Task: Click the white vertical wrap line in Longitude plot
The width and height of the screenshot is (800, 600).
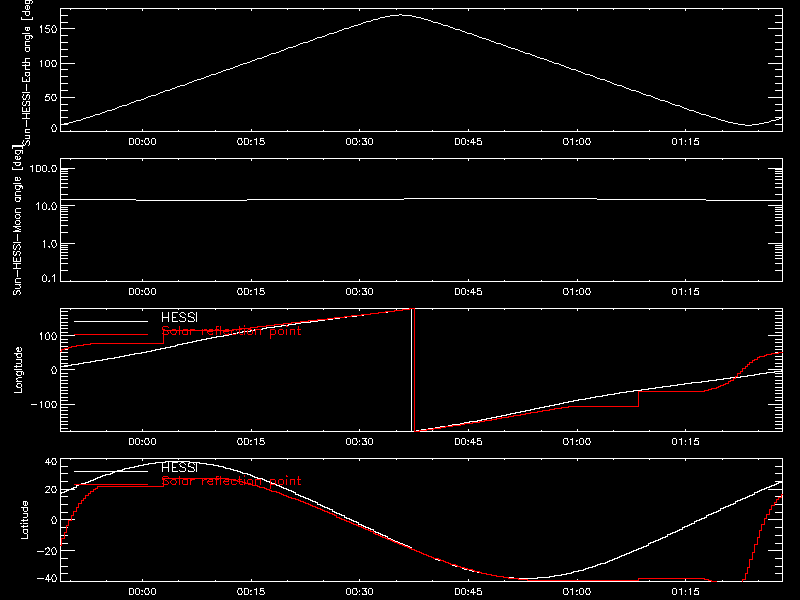Action: point(411,370)
